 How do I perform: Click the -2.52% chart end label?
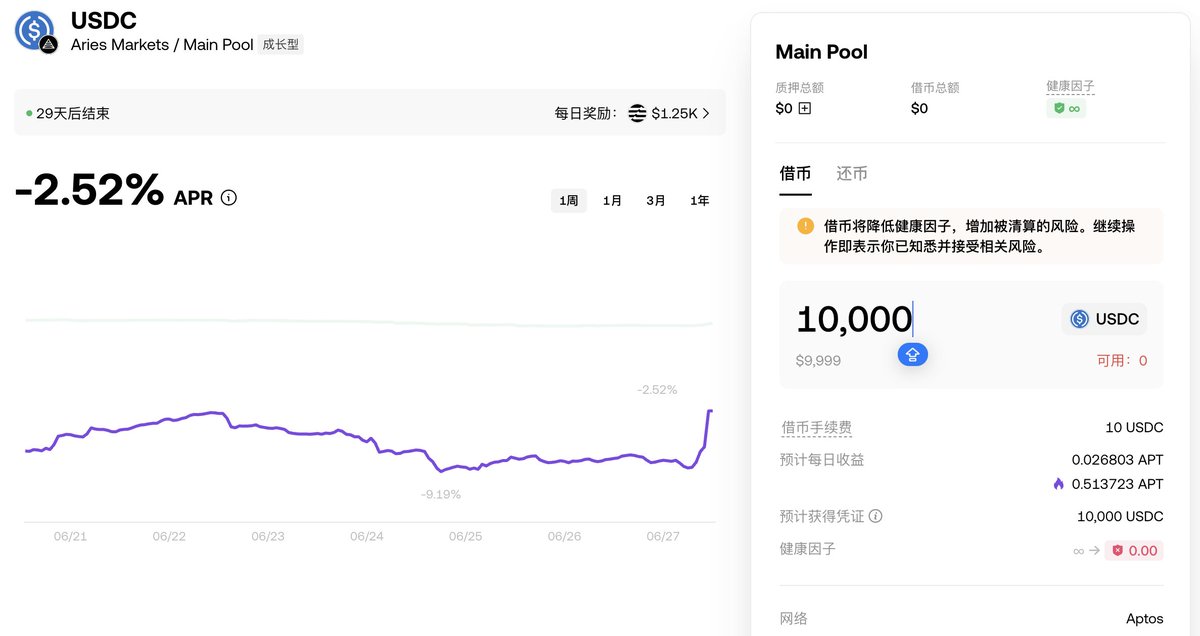coord(657,389)
